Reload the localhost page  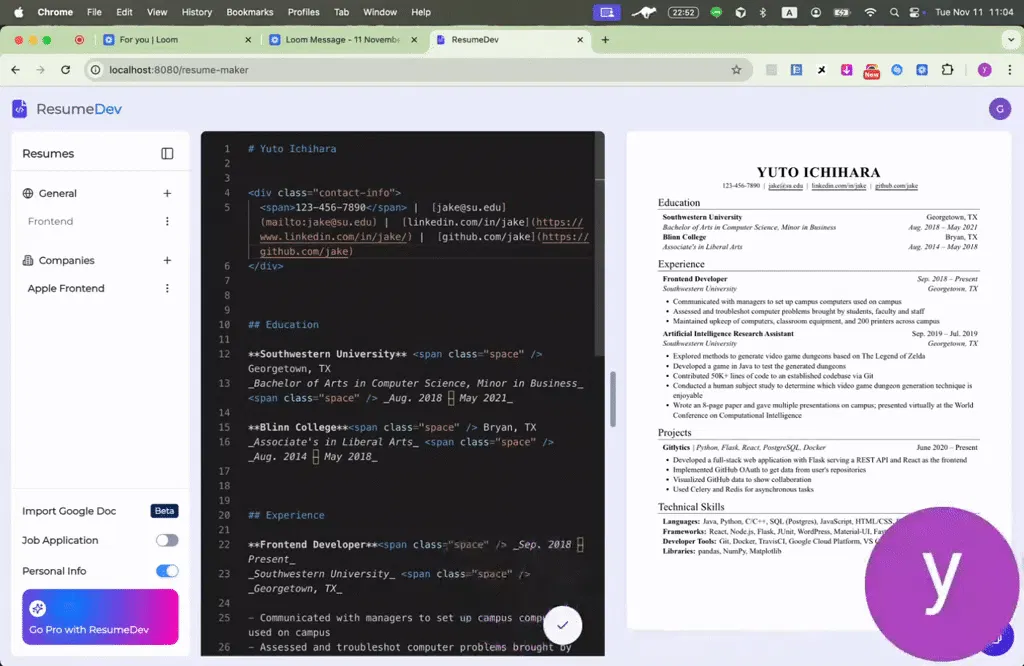click(x=65, y=70)
